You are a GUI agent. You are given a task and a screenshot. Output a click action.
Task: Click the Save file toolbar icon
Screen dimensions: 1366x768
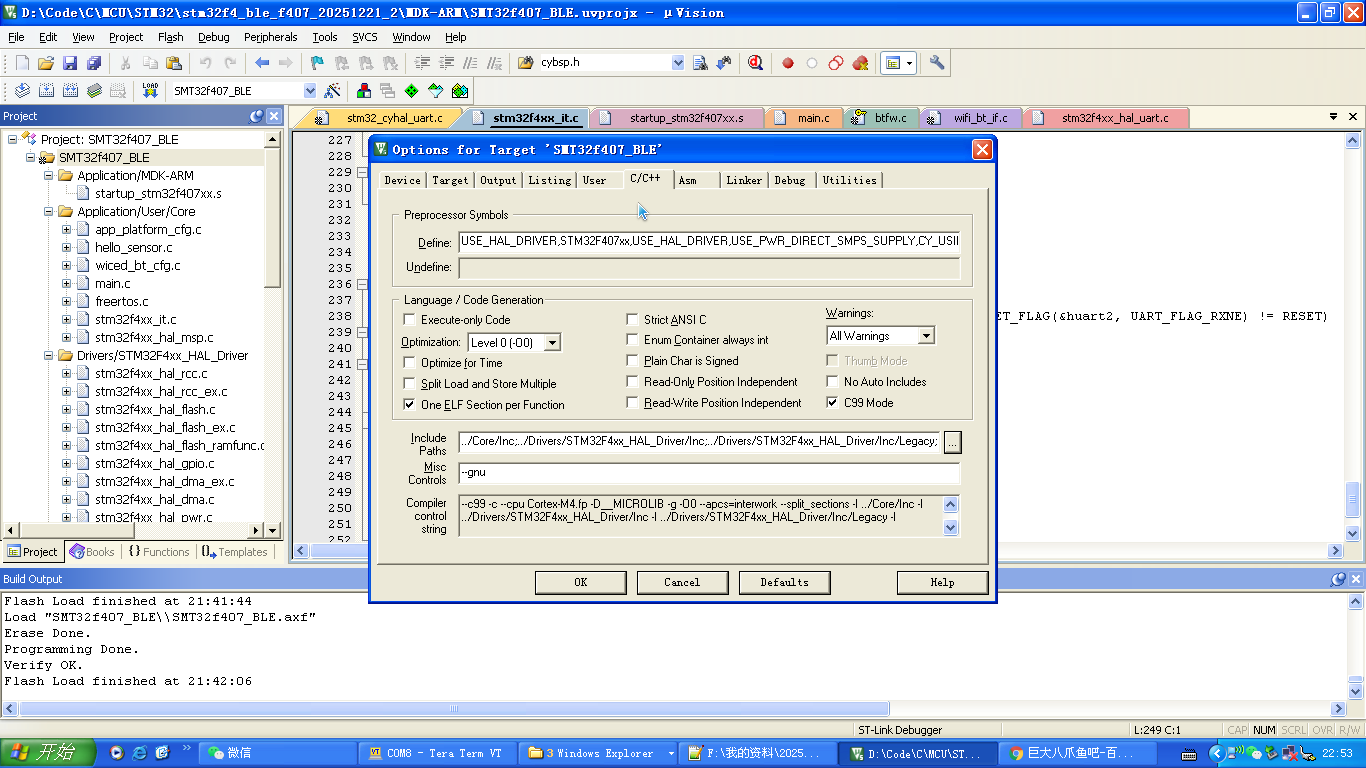[x=70, y=63]
